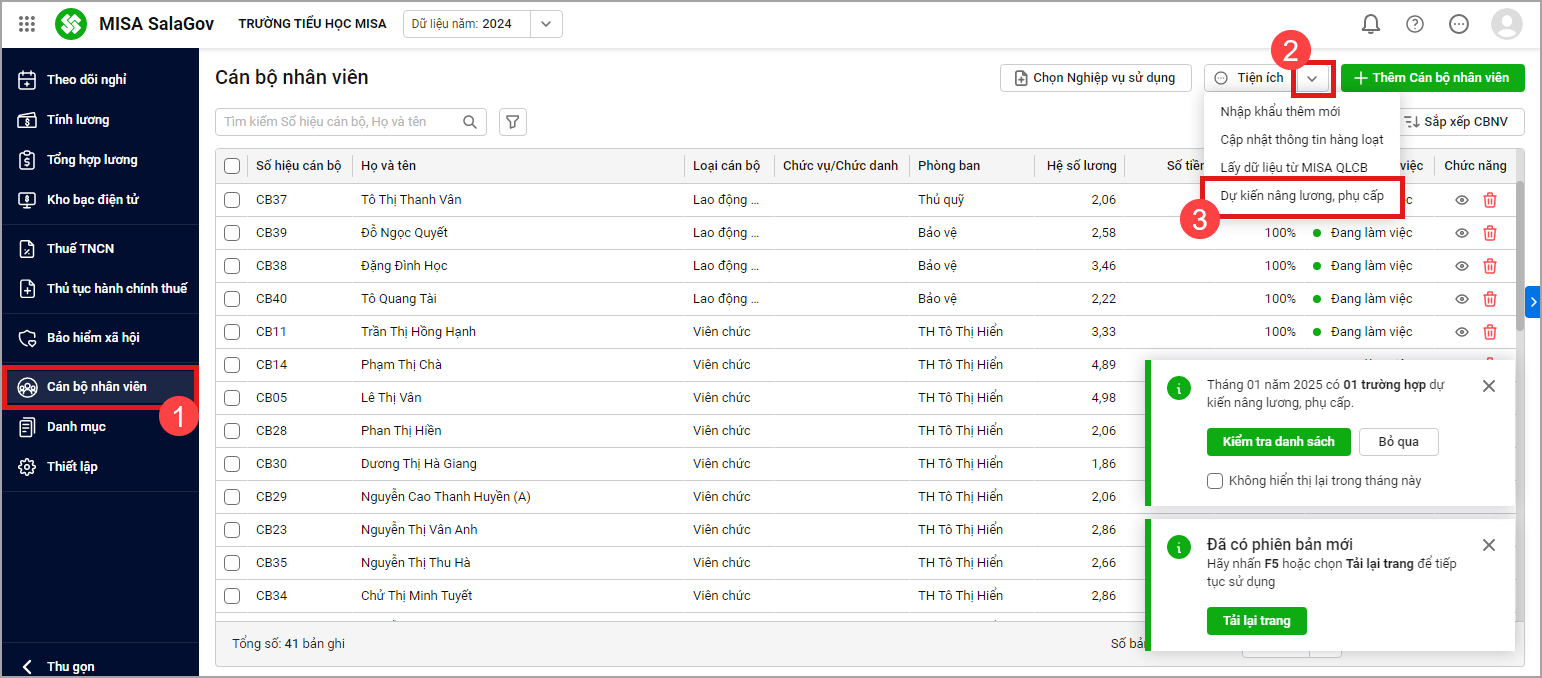Screen dimensions: 1542x678
Task: Select 'Dự kiến nâng lương, phụ cấp' menu item
Action: click(1301, 196)
